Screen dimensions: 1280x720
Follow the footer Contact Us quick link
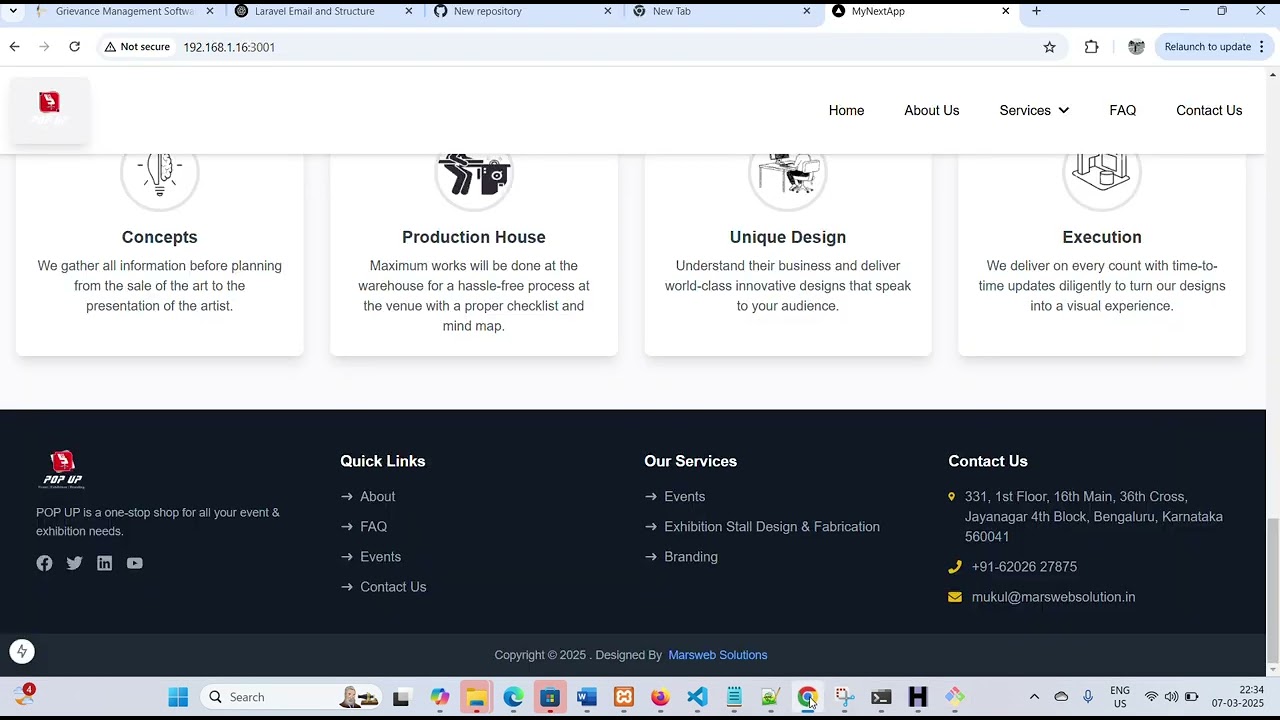pos(393,587)
